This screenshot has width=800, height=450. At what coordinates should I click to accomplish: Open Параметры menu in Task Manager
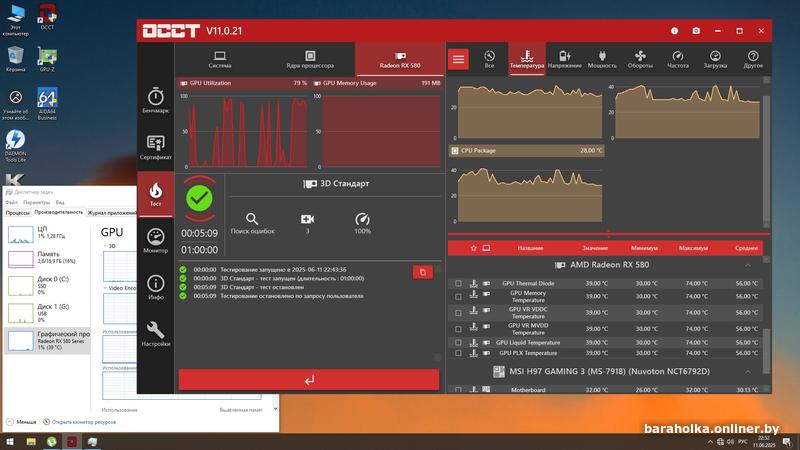coord(36,203)
